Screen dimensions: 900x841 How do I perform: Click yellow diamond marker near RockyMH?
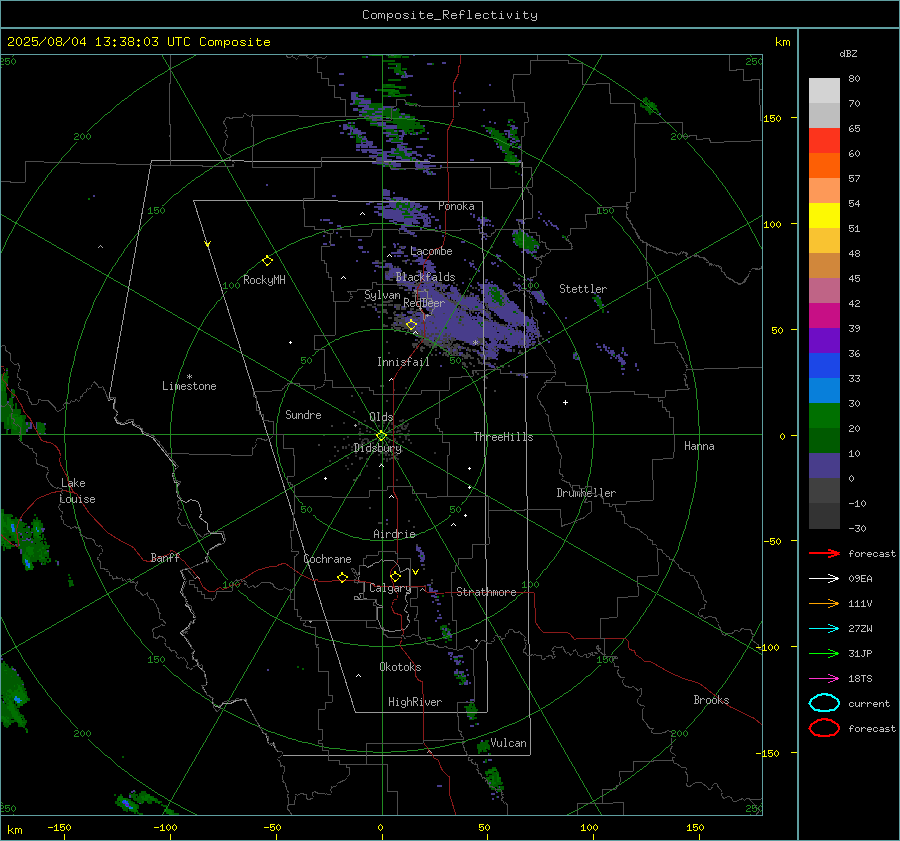coord(267,261)
